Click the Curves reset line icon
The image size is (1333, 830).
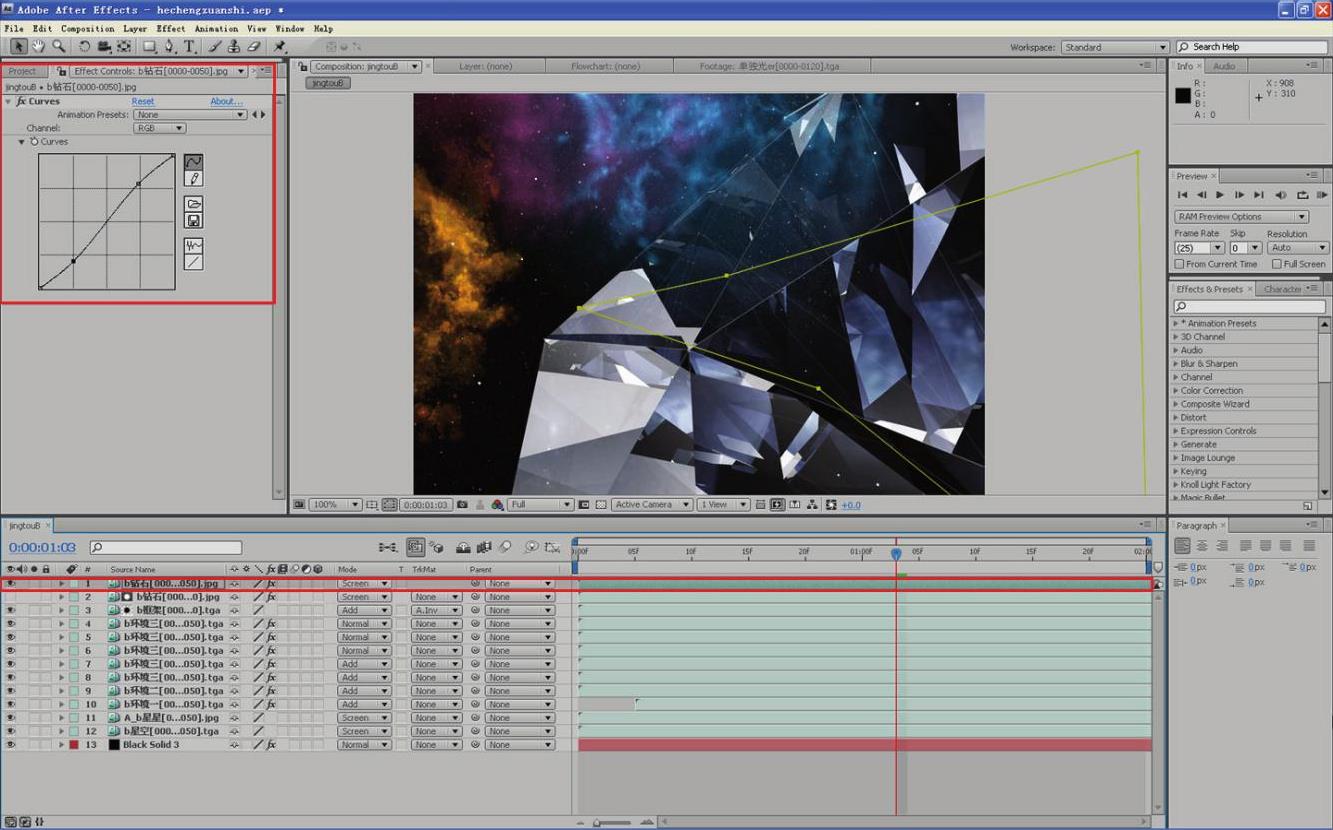[194, 262]
